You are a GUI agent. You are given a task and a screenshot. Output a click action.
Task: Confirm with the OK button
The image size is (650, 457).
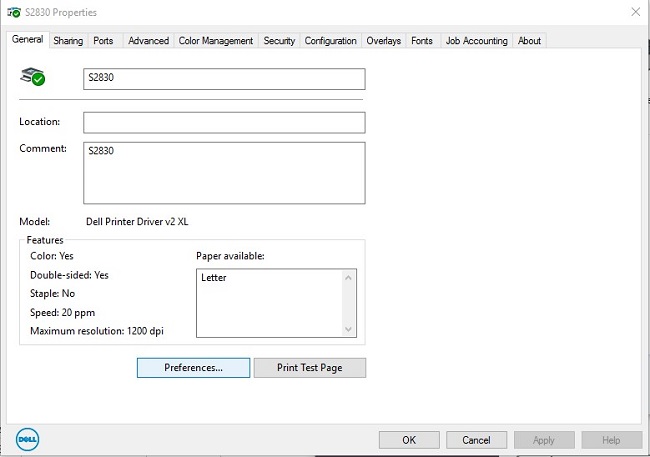pos(409,440)
